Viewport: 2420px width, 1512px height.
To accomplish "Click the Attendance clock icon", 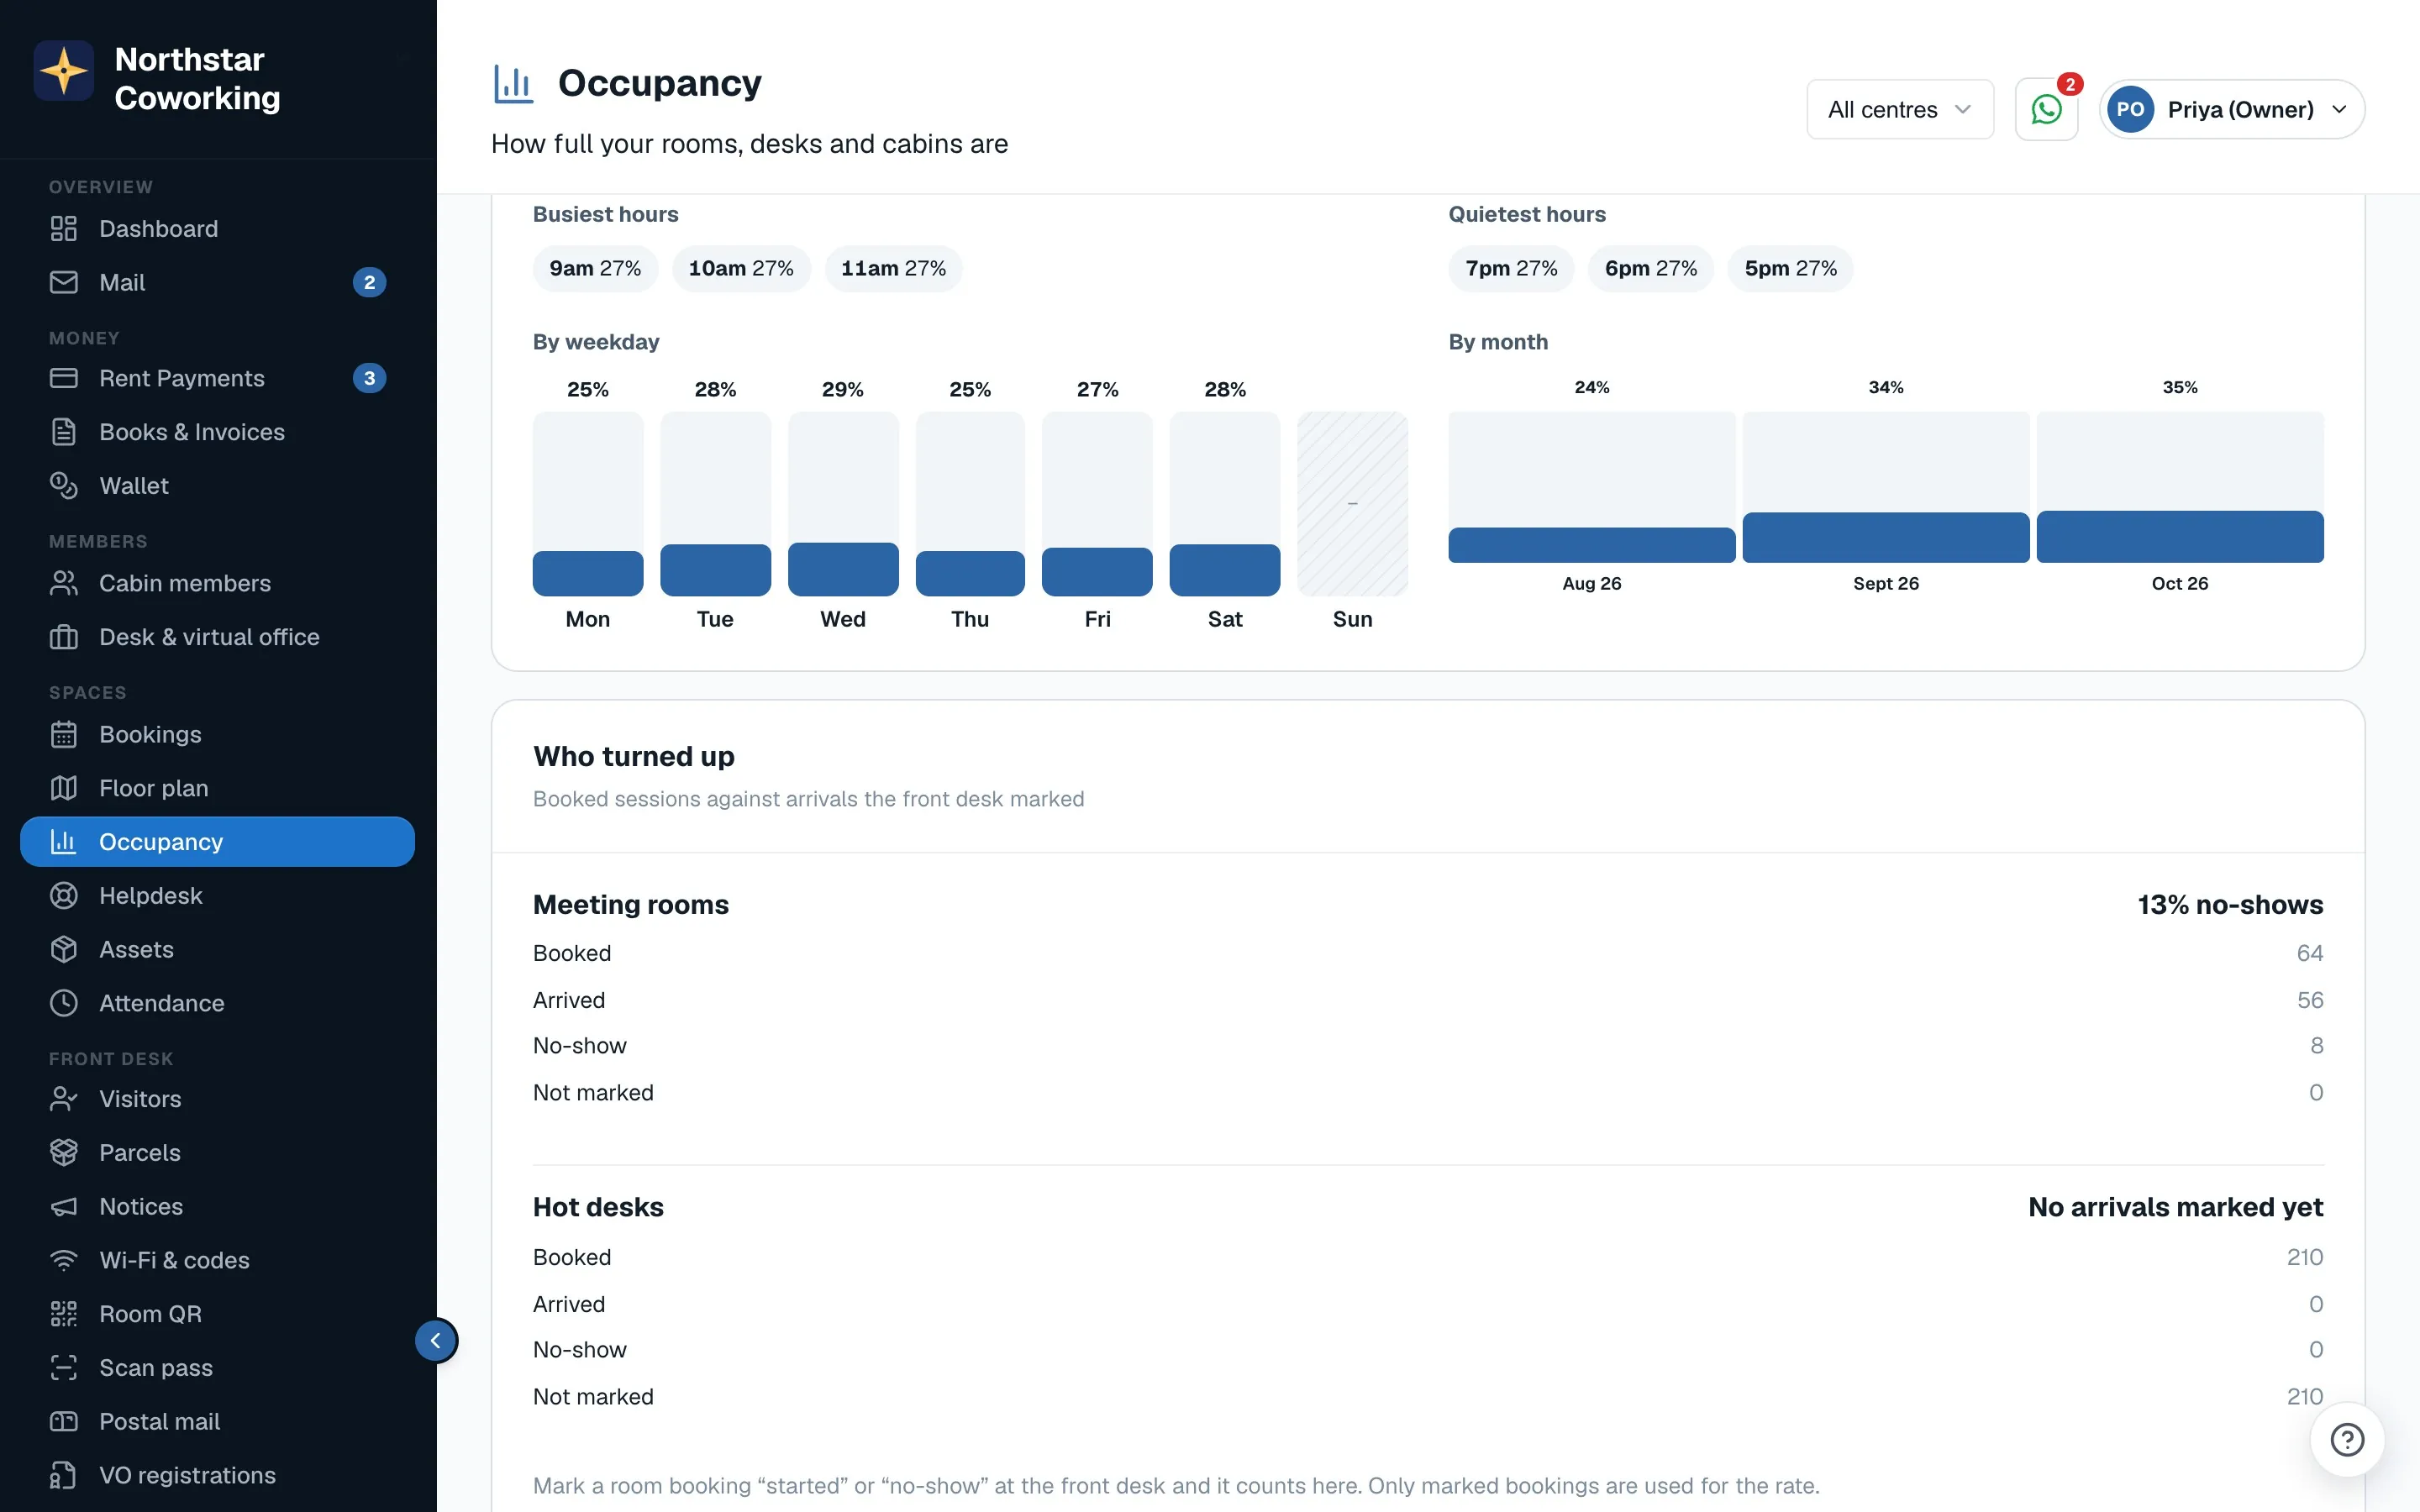I will pos(64,1004).
